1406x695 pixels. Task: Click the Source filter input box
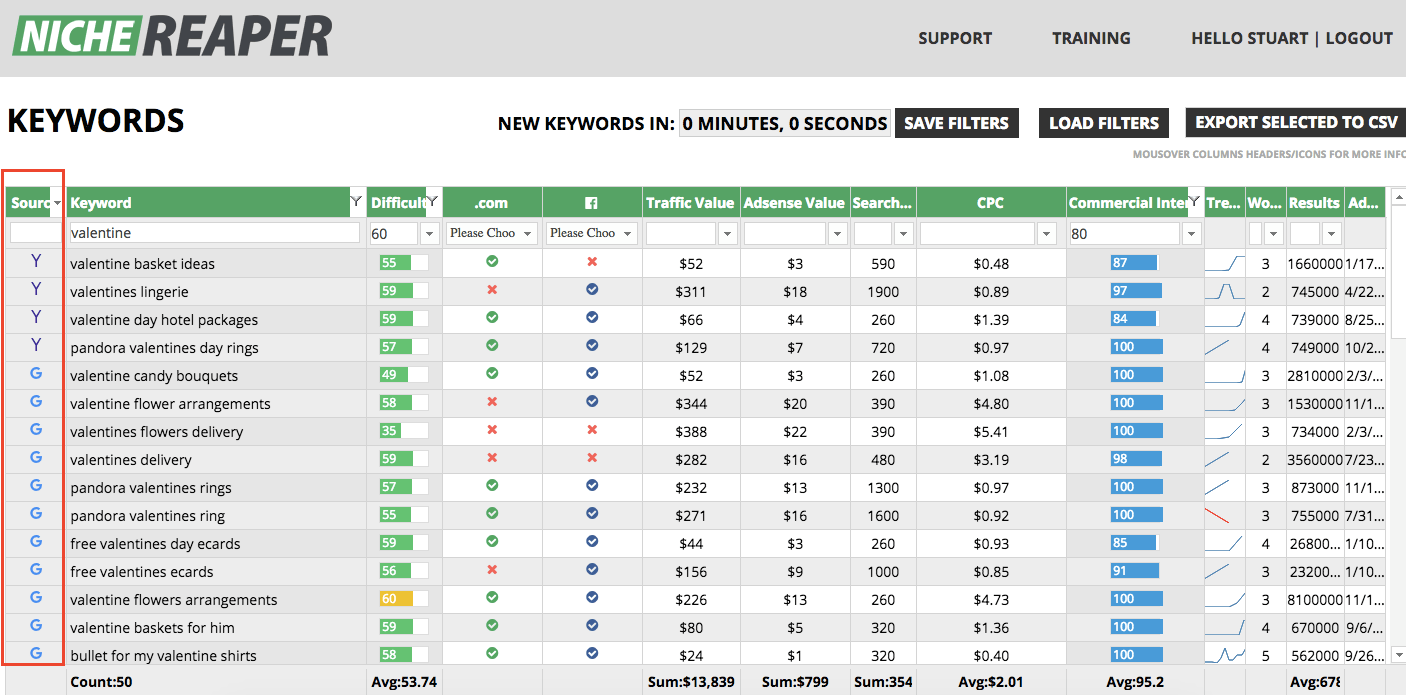tap(35, 233)
